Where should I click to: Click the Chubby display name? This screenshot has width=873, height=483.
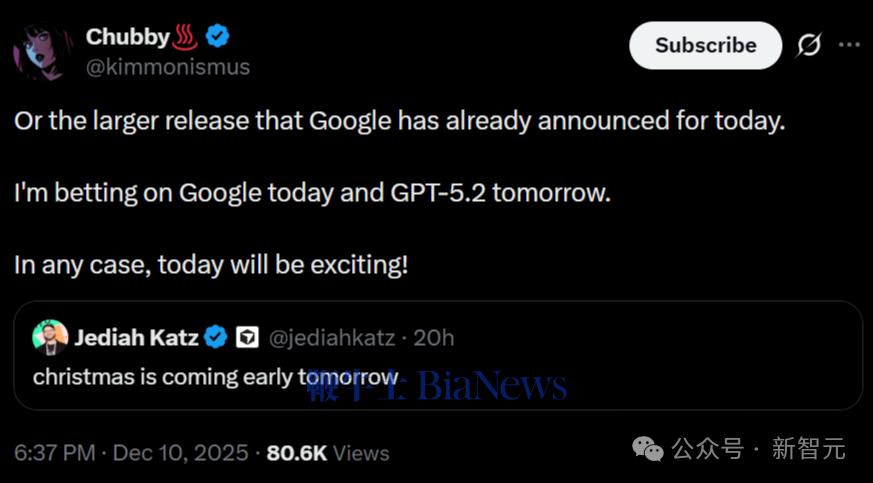tap(126, 37)
